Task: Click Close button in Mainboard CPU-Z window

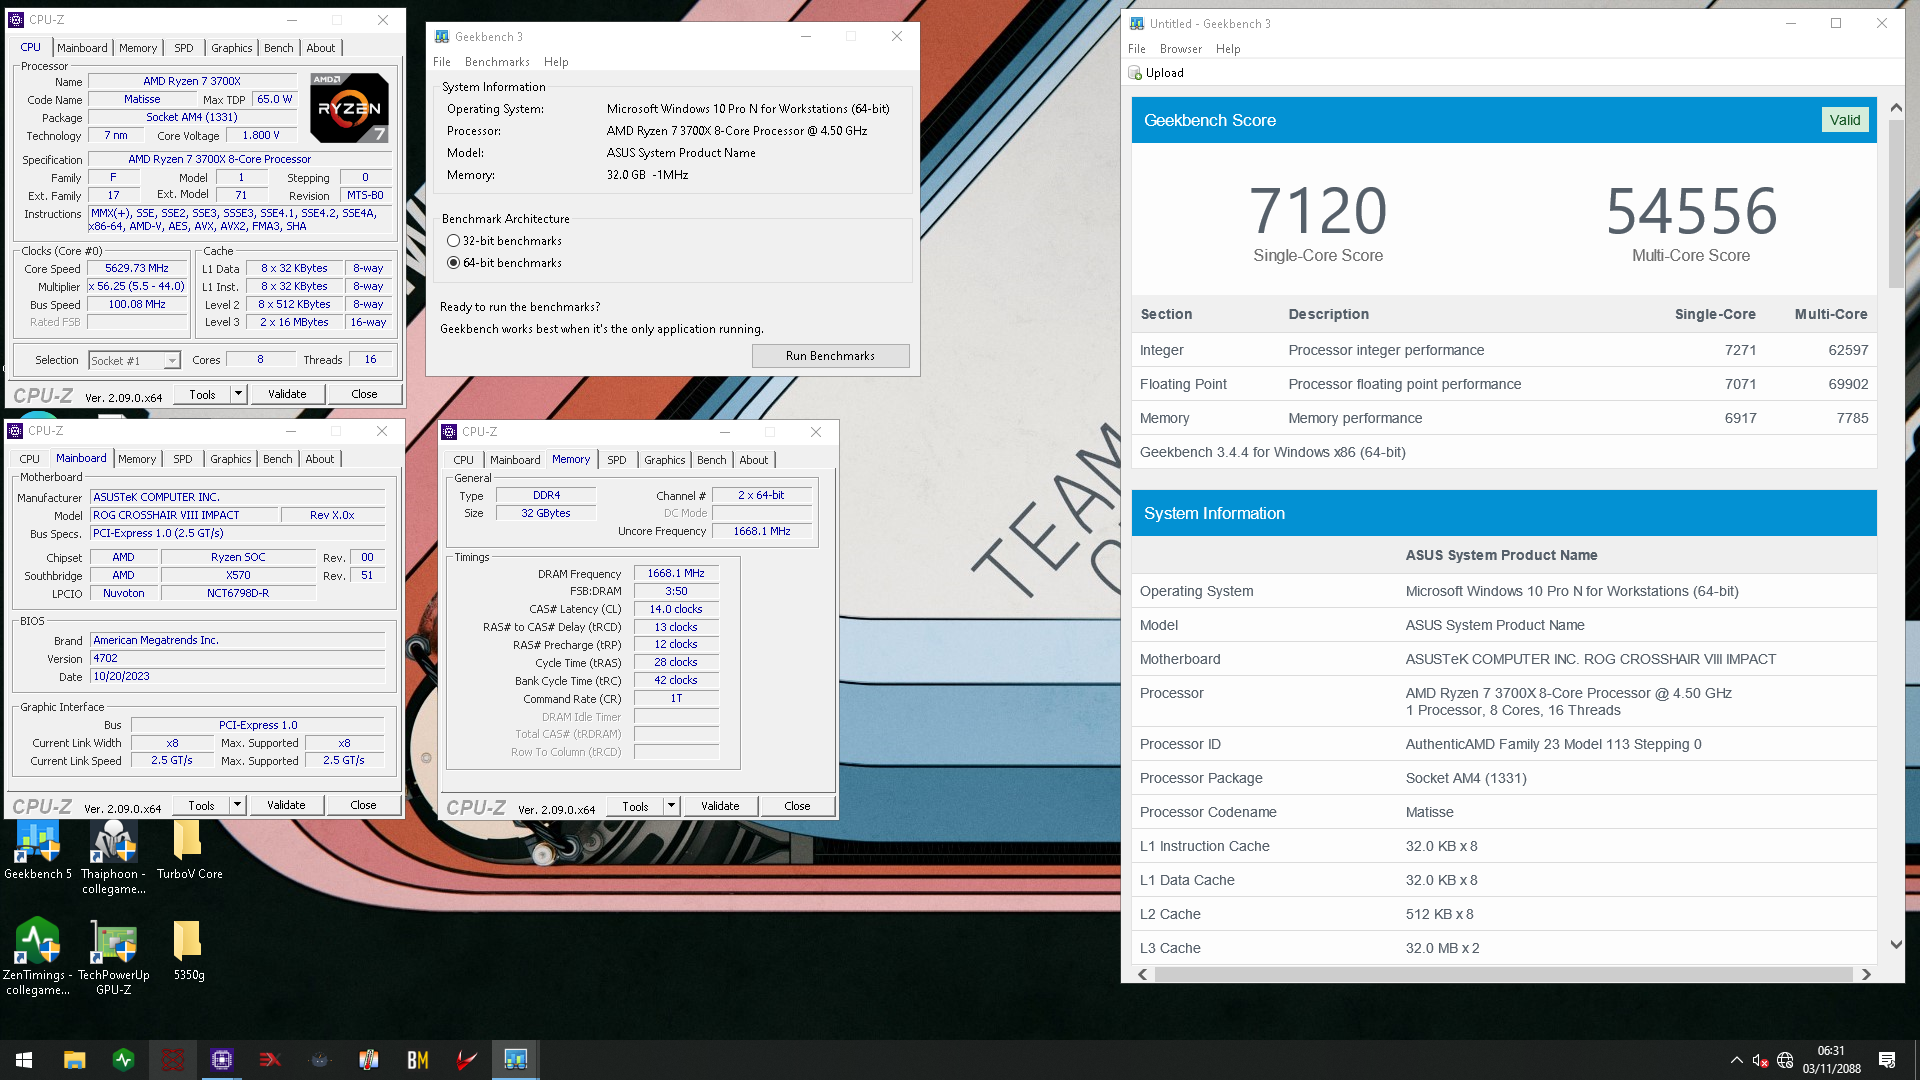Action: coord(363,805)
